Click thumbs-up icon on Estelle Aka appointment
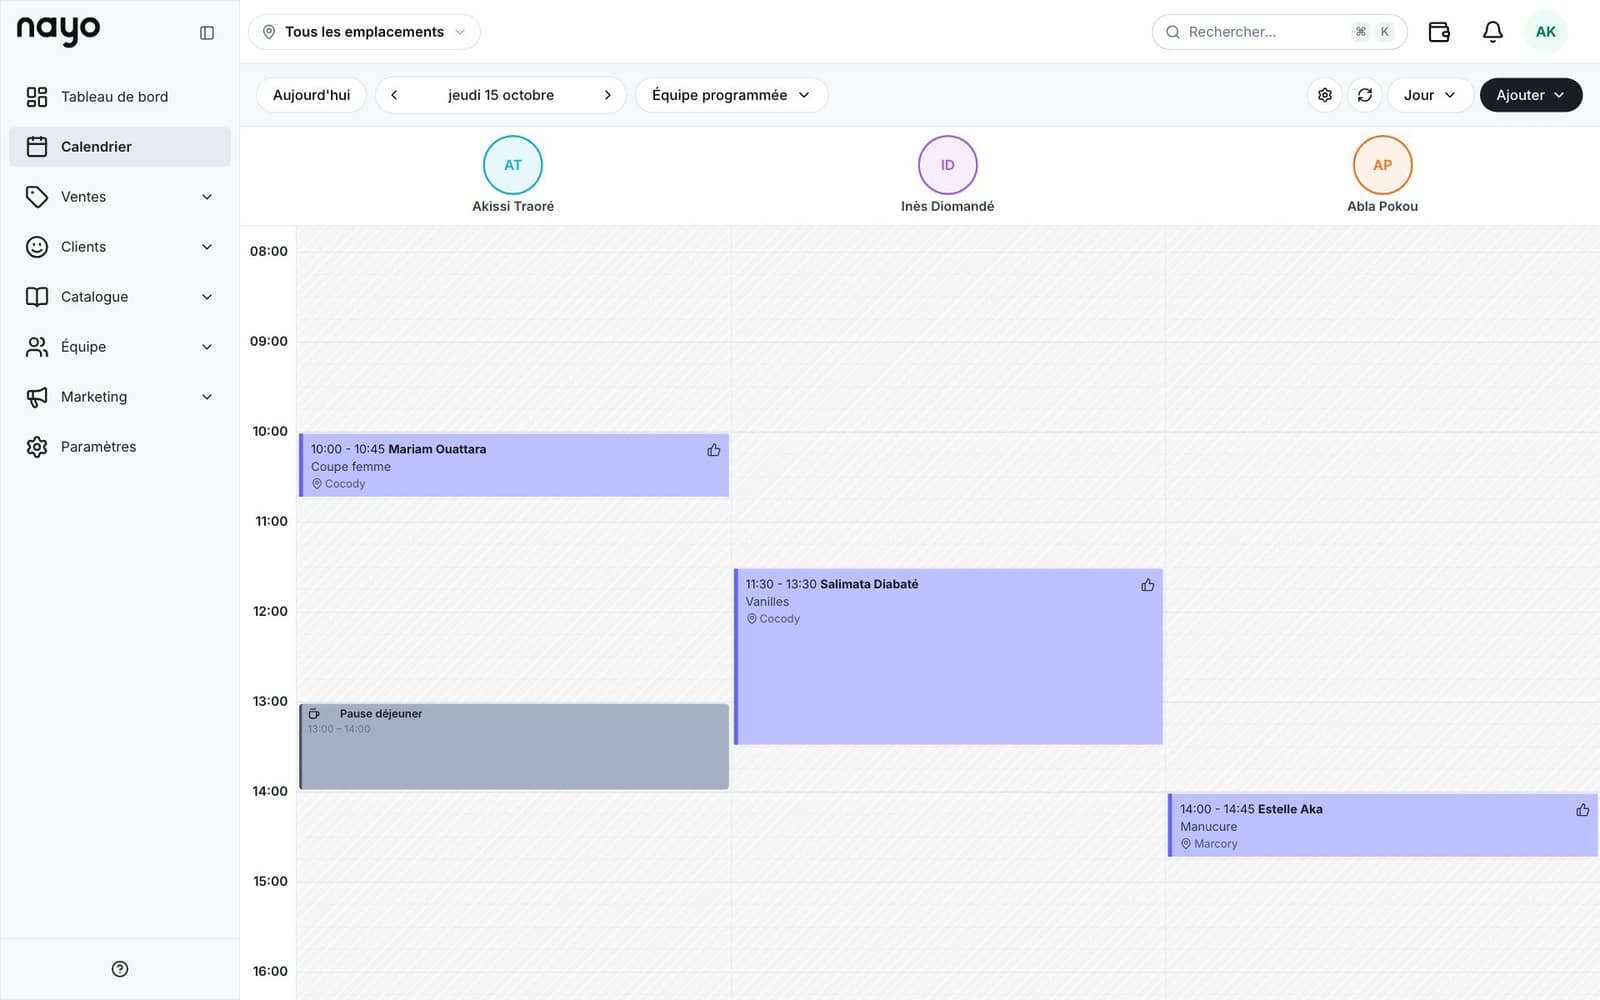This screenshot has width=1600, height=1000. coord(1583,810)
